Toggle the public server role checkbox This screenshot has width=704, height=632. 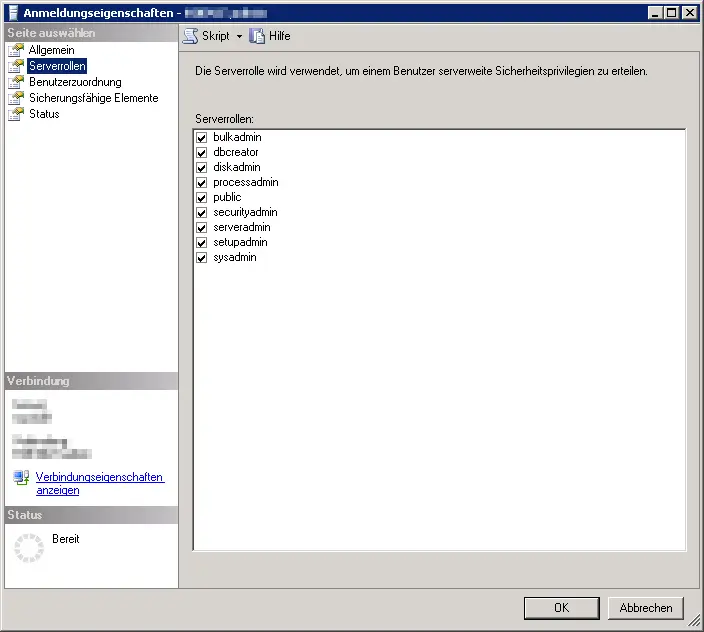[202, 198]
